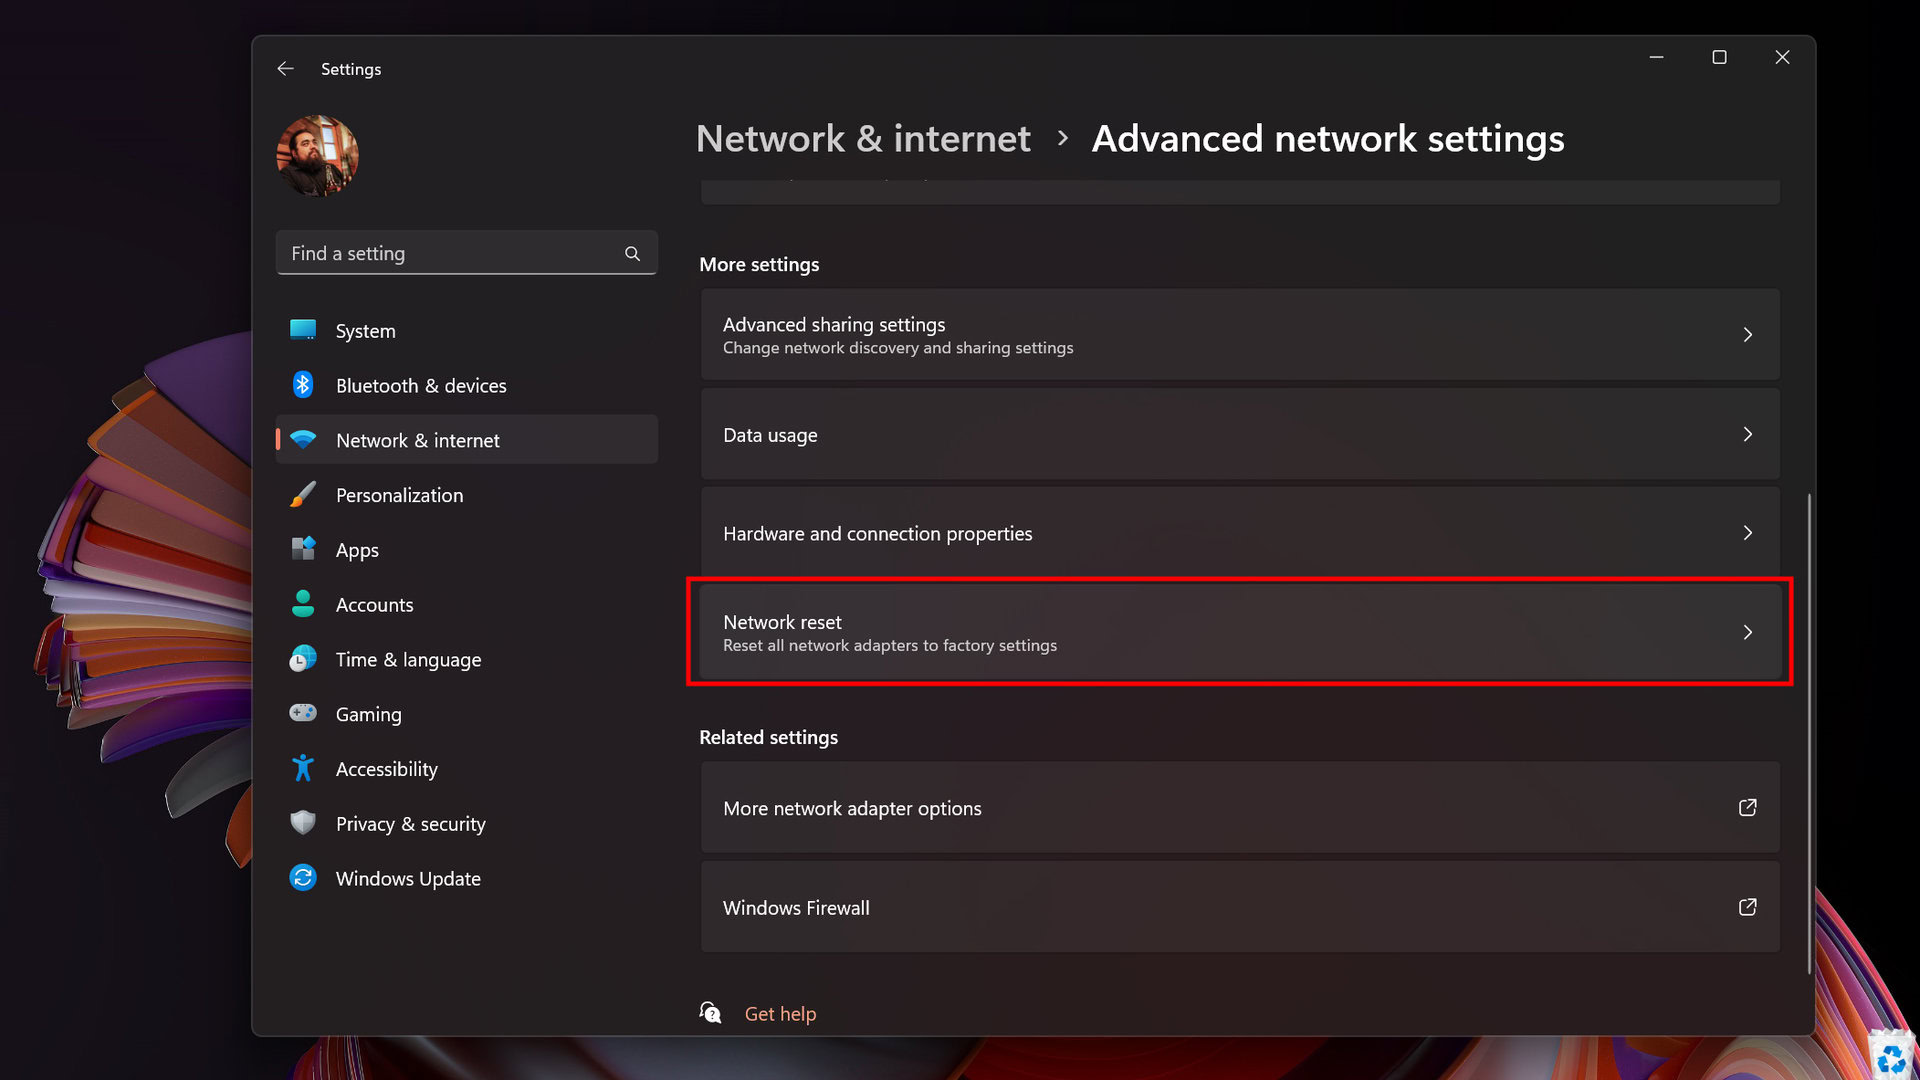Open external link icon for Windows Firewall
The height and width of the screenshot is (1080, 1920).
[1747, 907]
